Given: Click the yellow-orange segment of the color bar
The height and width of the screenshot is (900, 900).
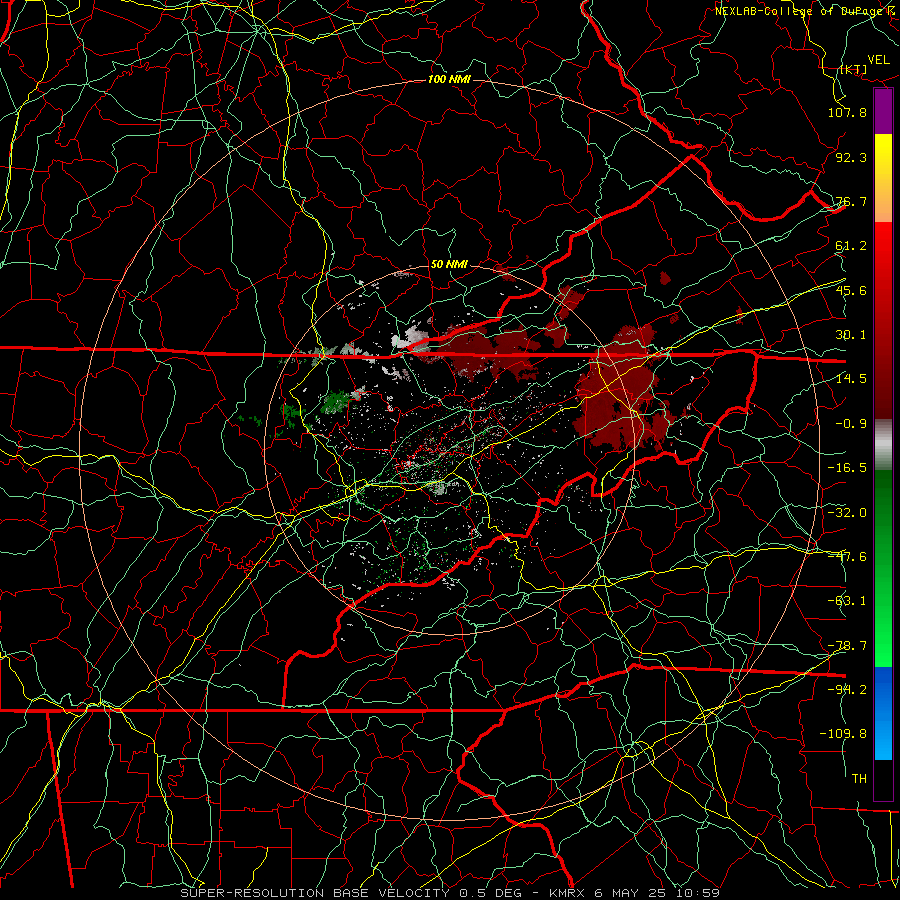Looking at the screenshot, I should pos(883,178).
